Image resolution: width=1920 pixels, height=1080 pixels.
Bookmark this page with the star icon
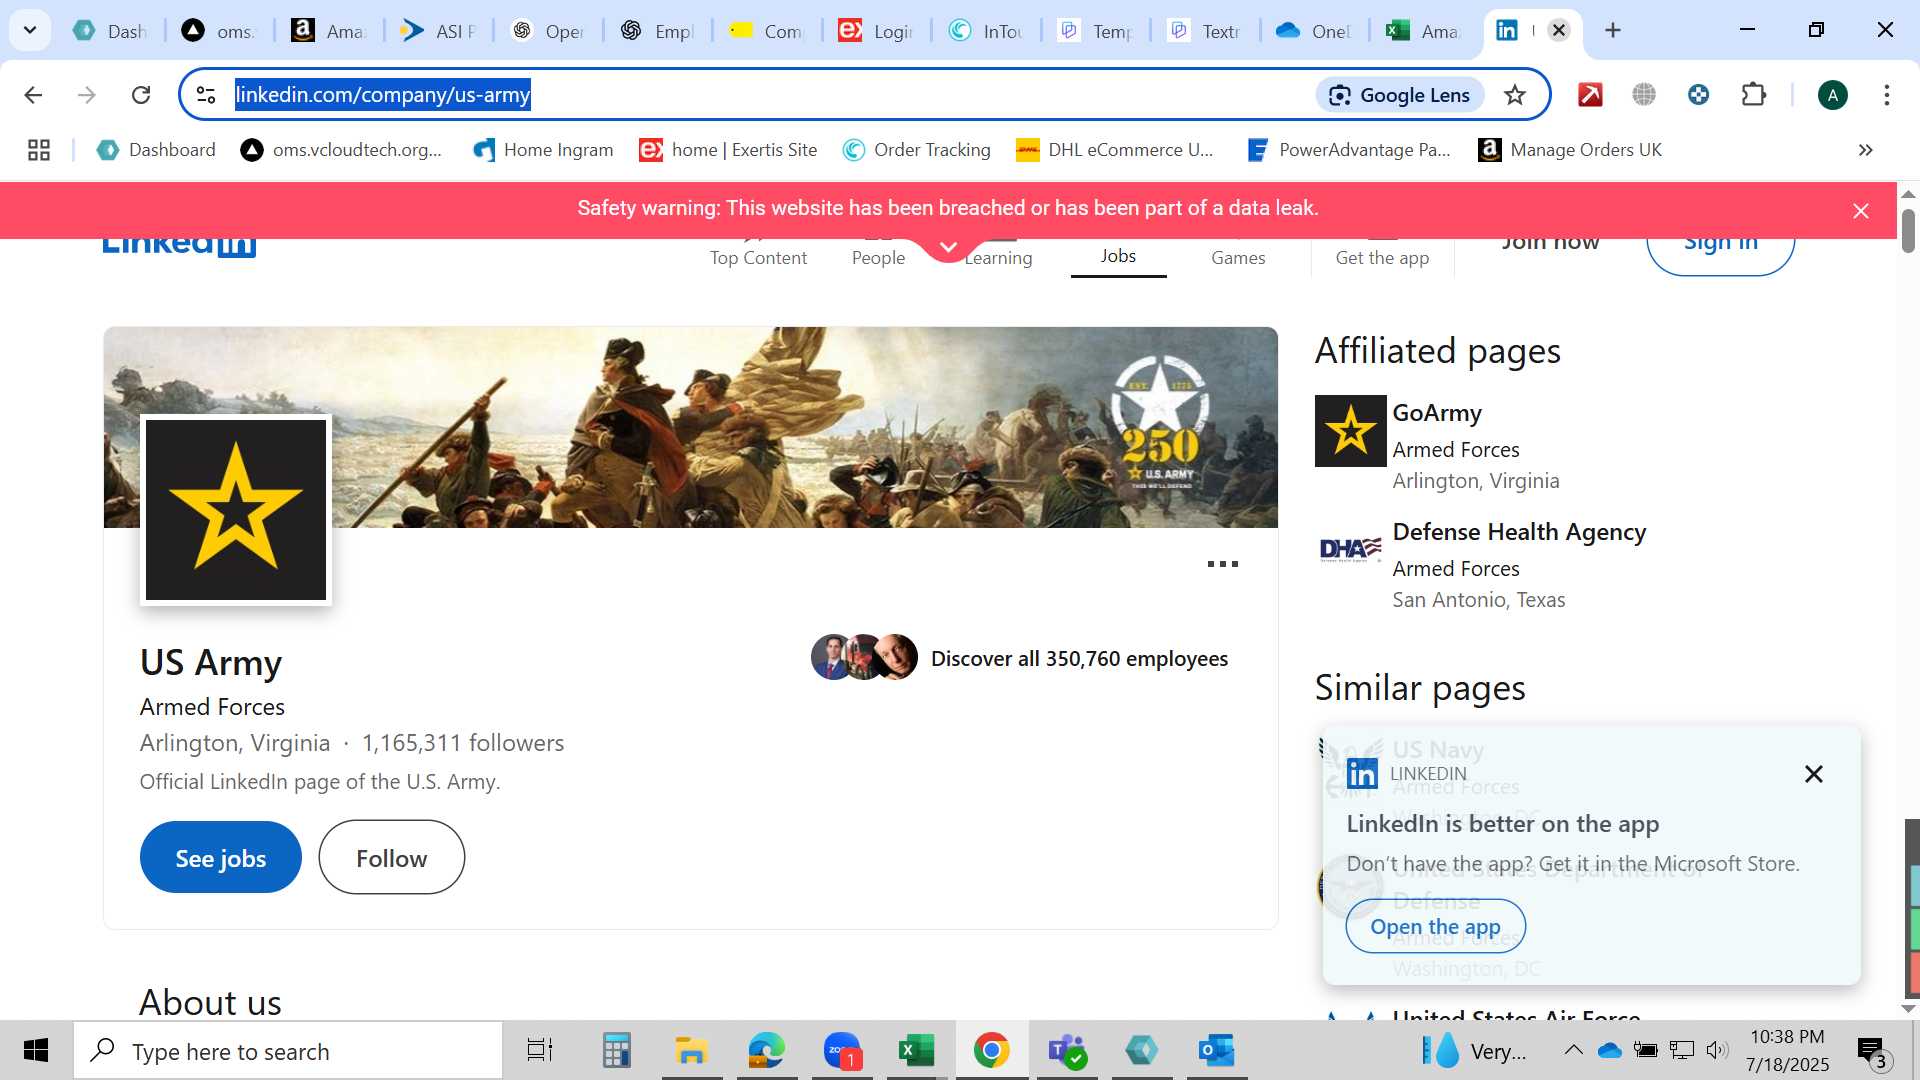point(1515,95)
